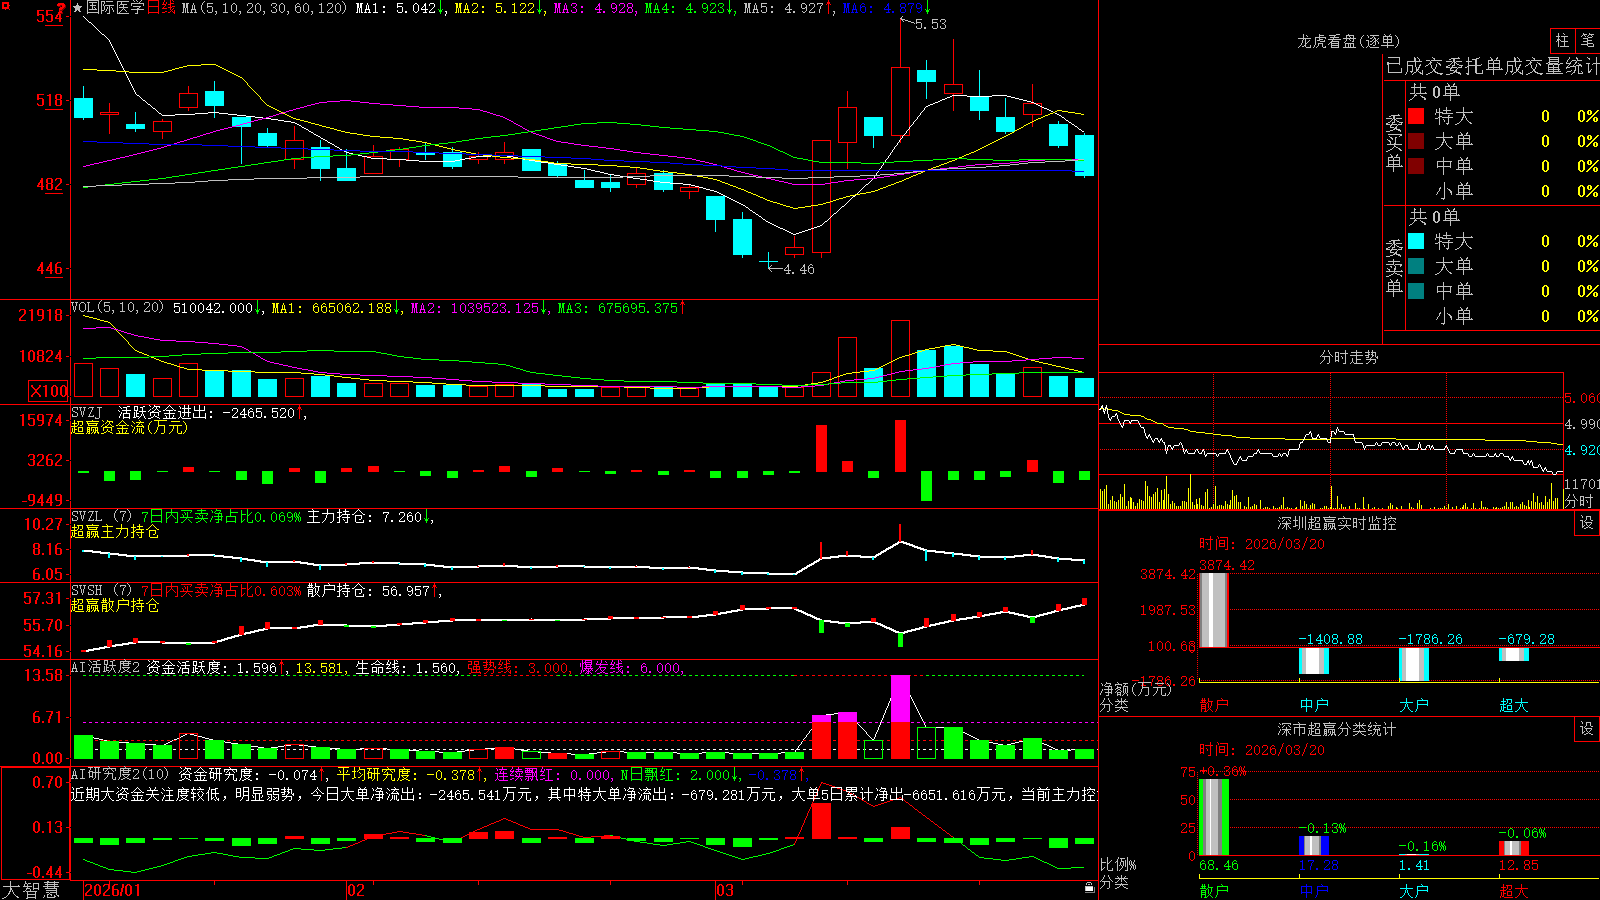Click the 5.53 high price annotation
This screenshot has height=900, width=1600.
coord(930,24)
